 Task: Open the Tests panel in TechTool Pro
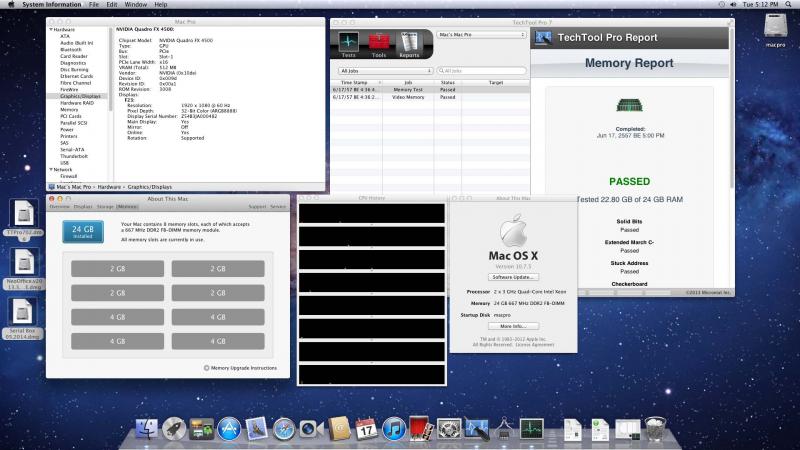(x=348, y=43)
